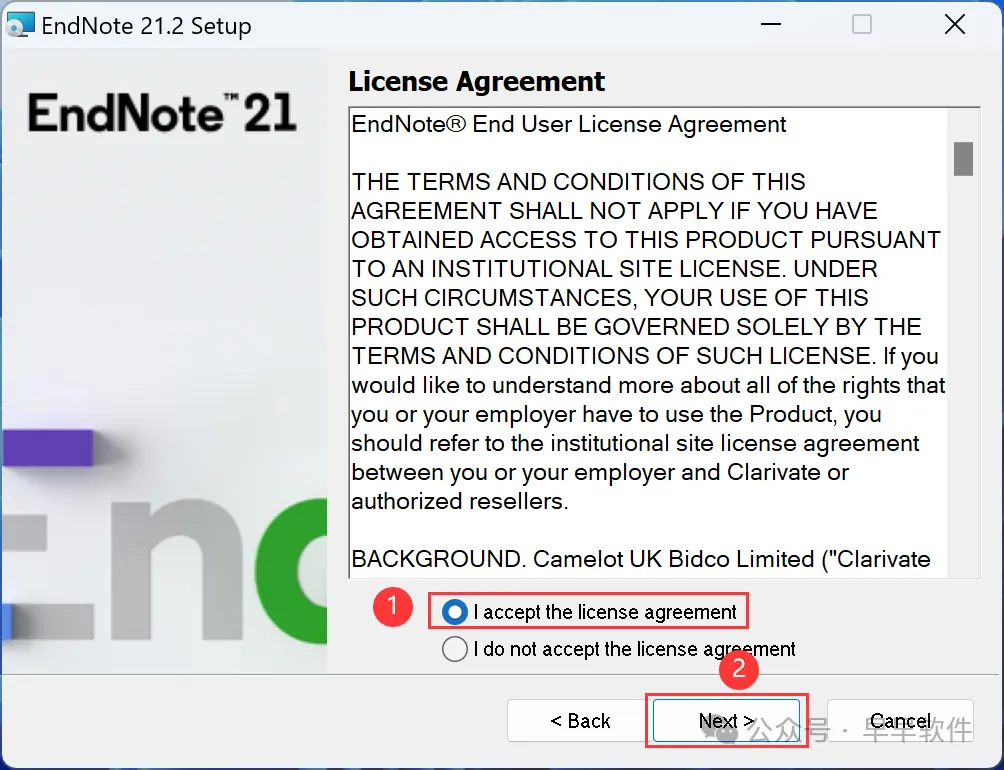Close the EndNote 21.2 Setup window
Image resolution: width=1004 pixels, height=770 pixels.
pos(955,24)
